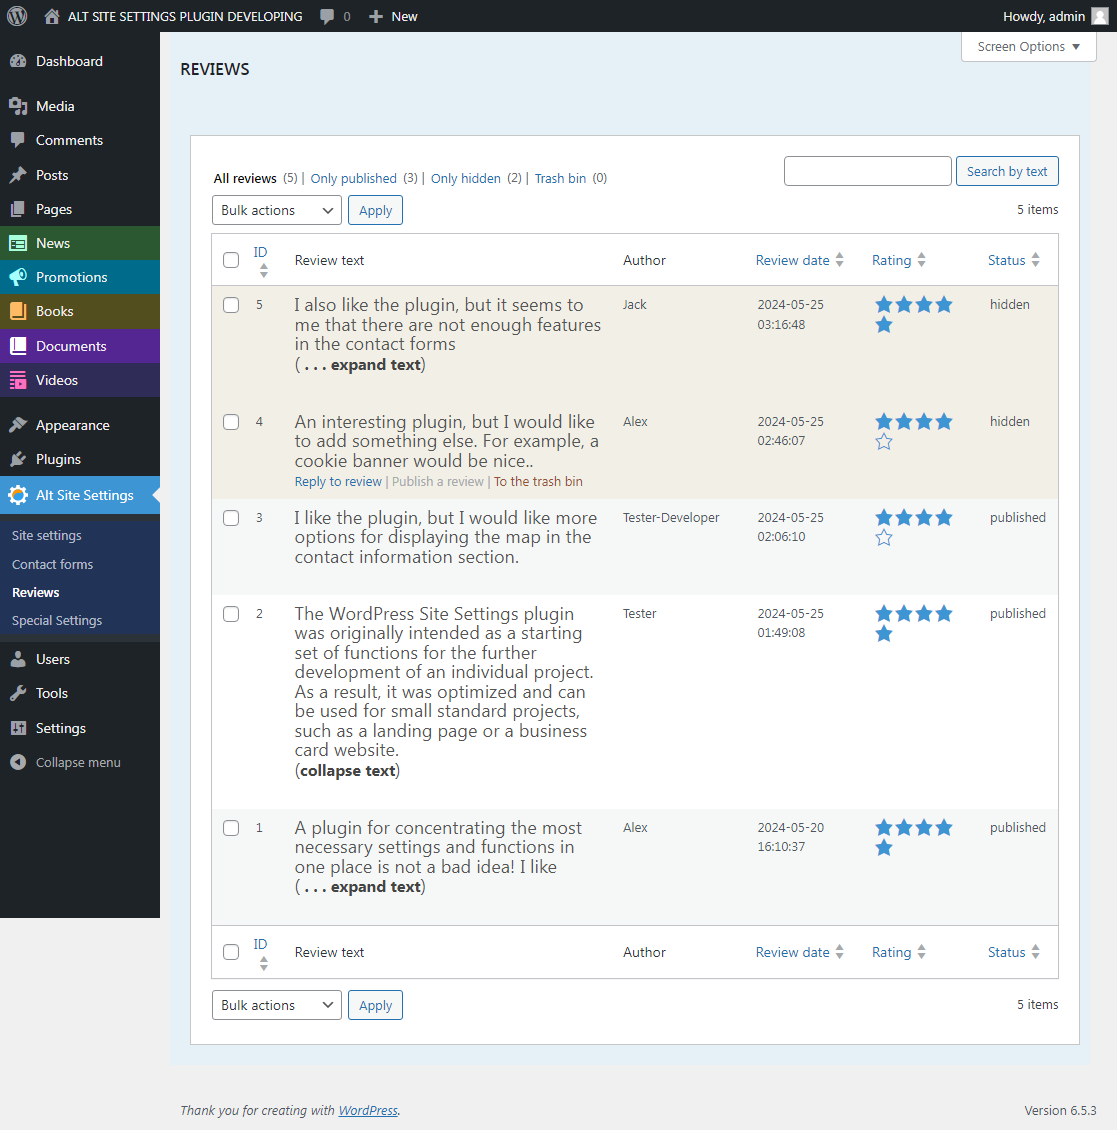The width and height of the screenshot is (1117, 1130).
Task: Click the bottom Apply button
Action: (375, 1005)
